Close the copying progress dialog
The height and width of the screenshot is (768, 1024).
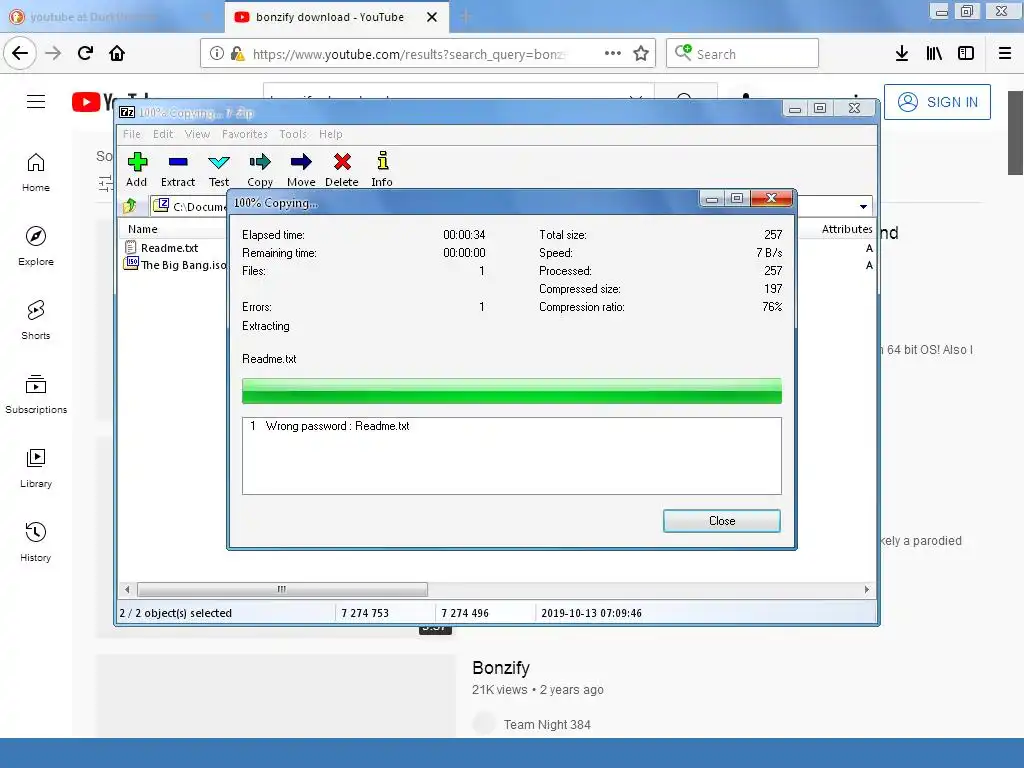pos(722,521)
